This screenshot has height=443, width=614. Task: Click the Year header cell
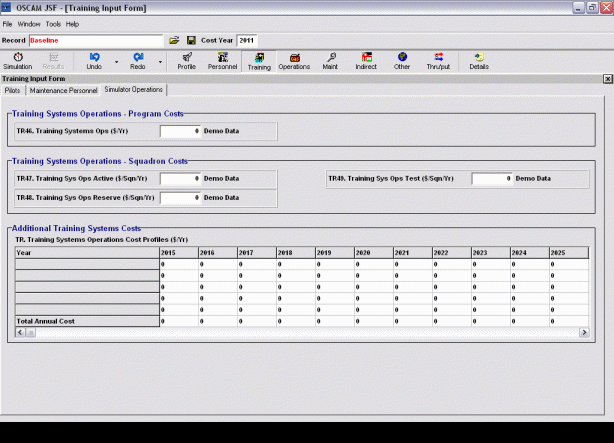point(87,253)
